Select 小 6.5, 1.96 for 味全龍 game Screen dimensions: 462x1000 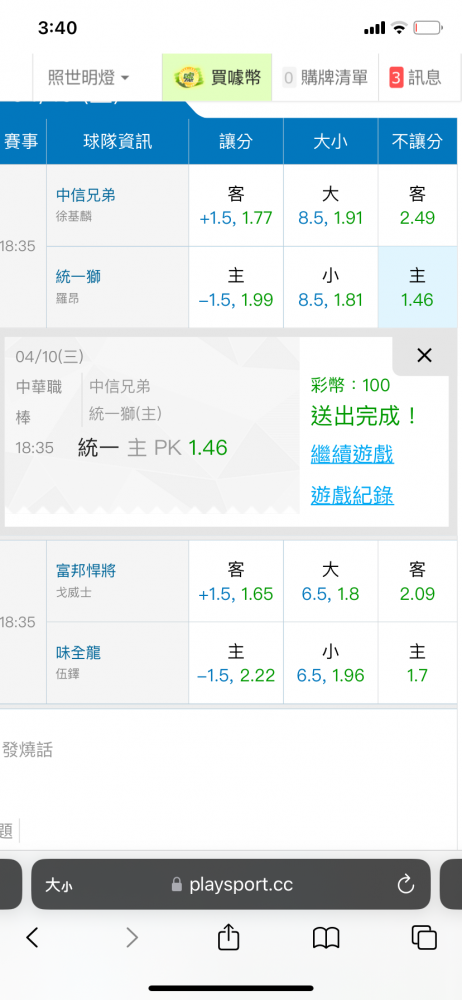(331, 663)
